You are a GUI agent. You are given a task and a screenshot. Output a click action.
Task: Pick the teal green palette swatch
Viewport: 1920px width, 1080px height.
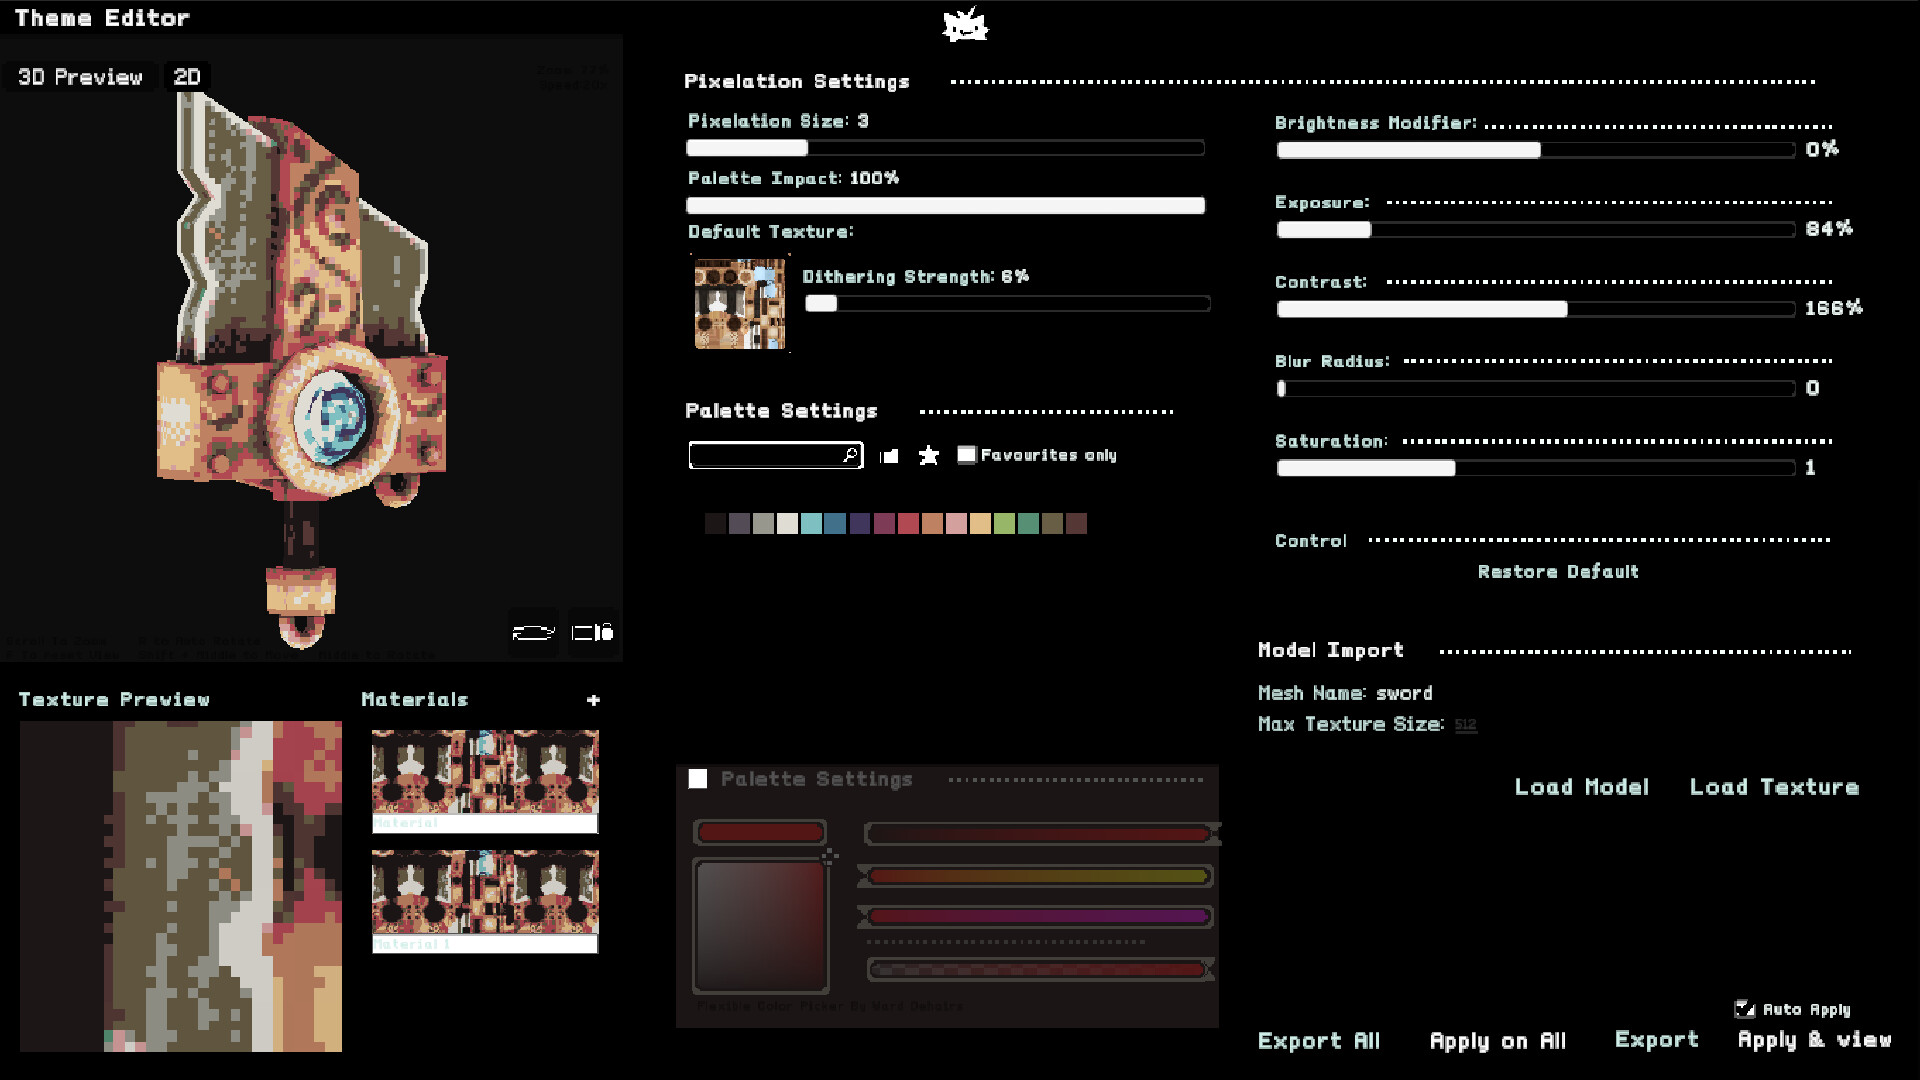pyautogui.click(x=1028, y=523)
